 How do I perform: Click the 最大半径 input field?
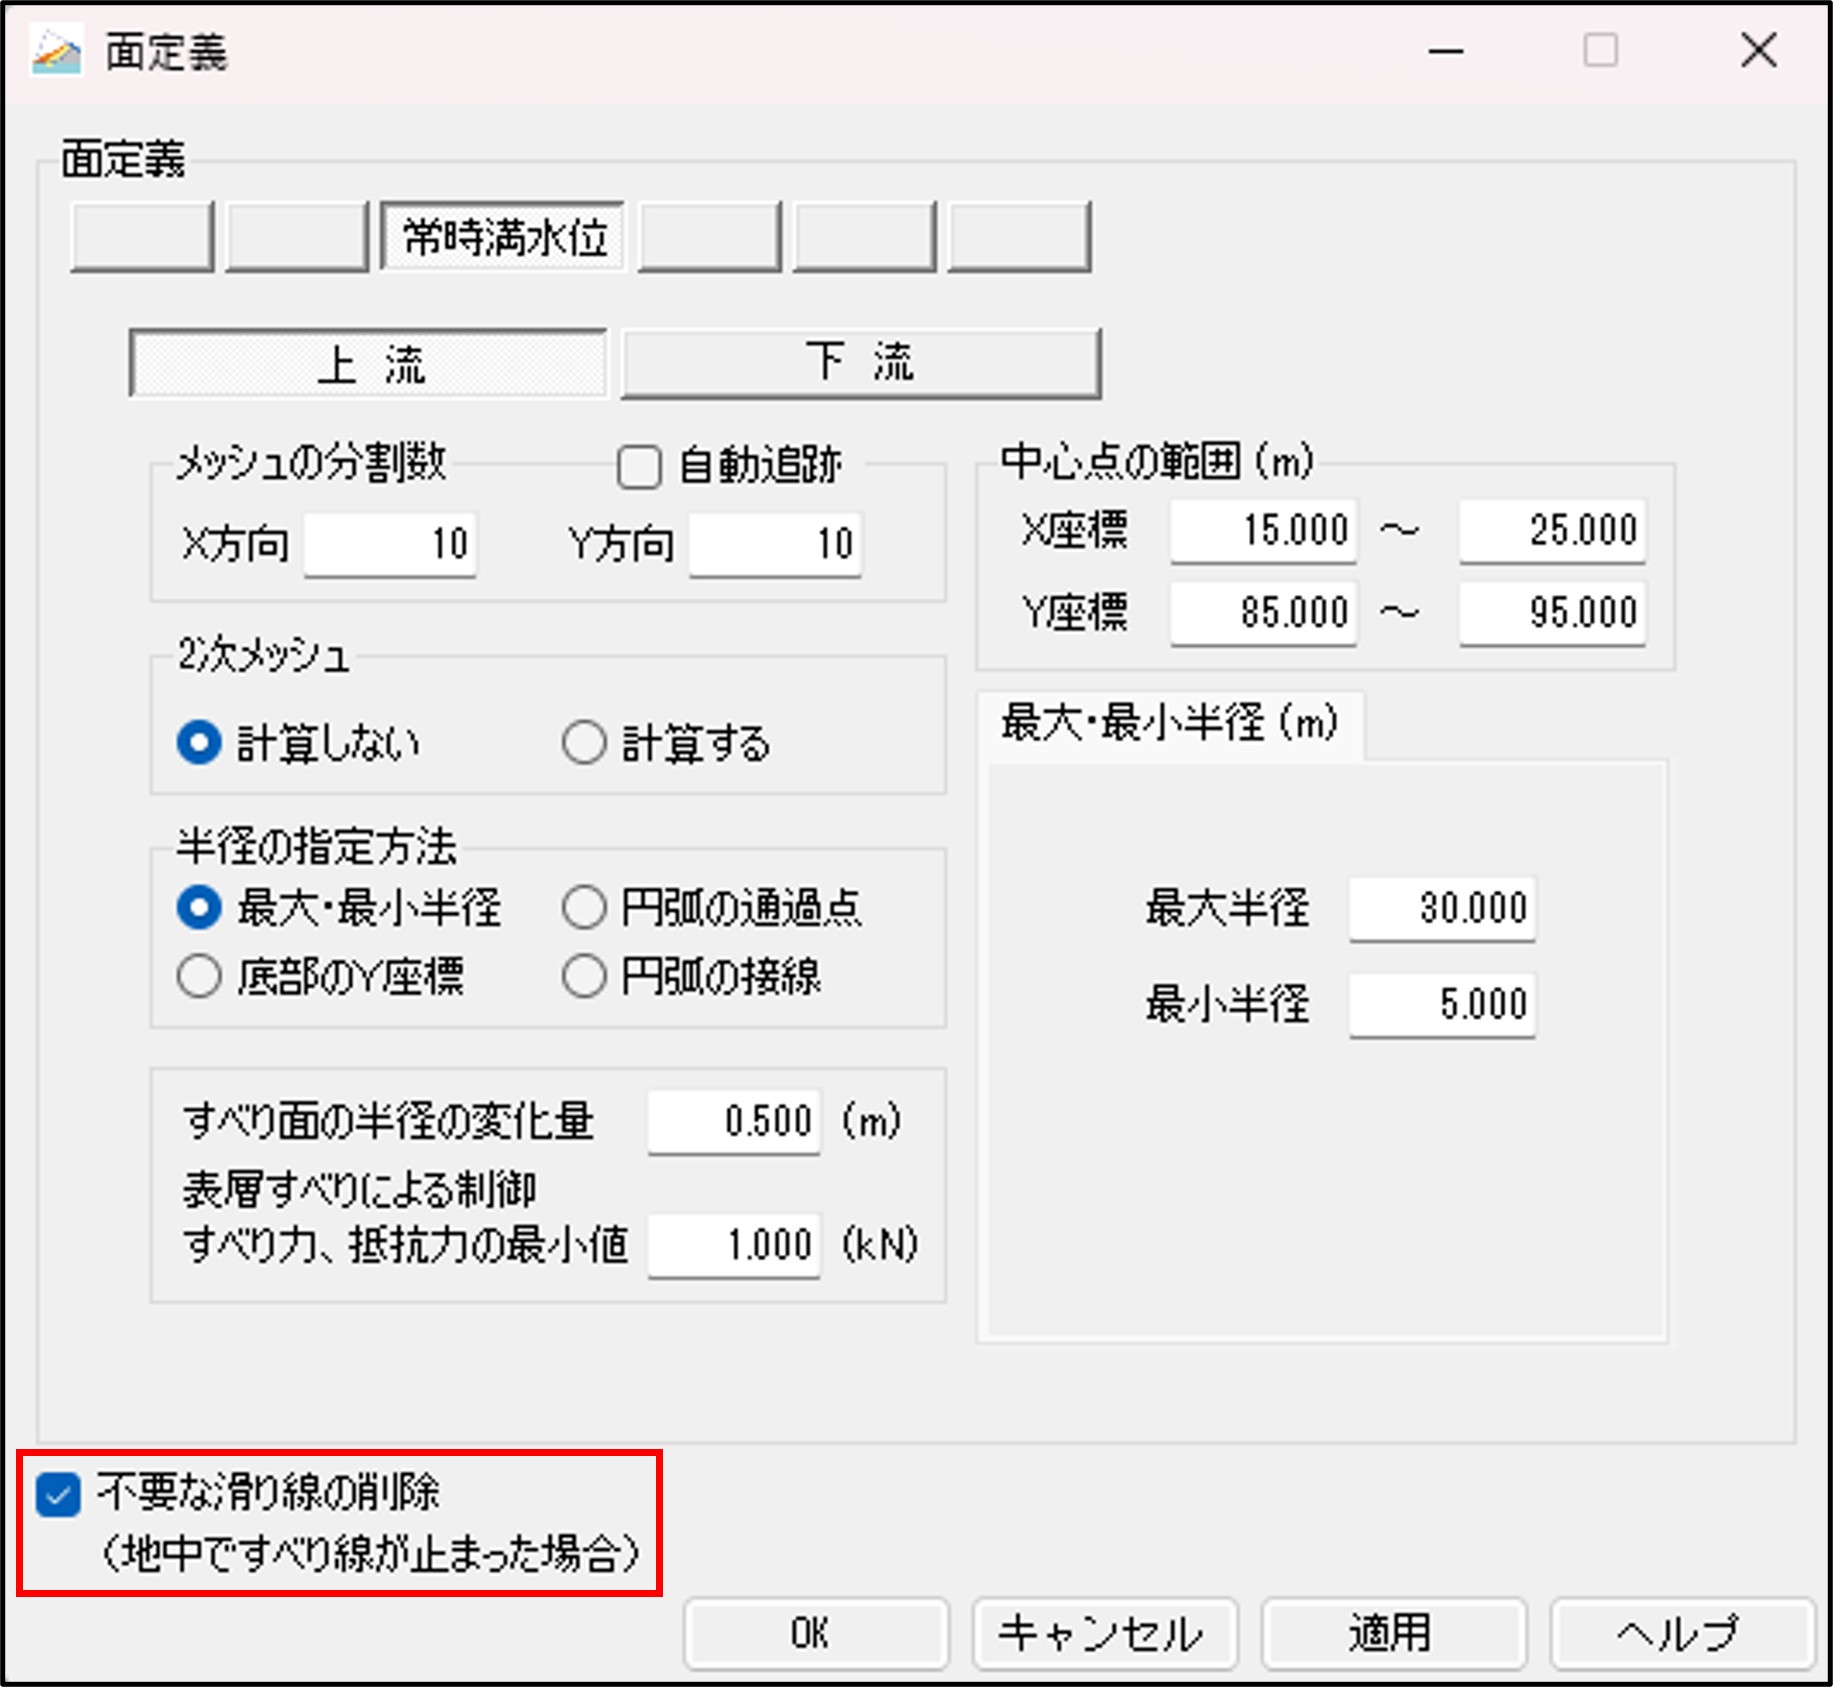click(1441, 909)
